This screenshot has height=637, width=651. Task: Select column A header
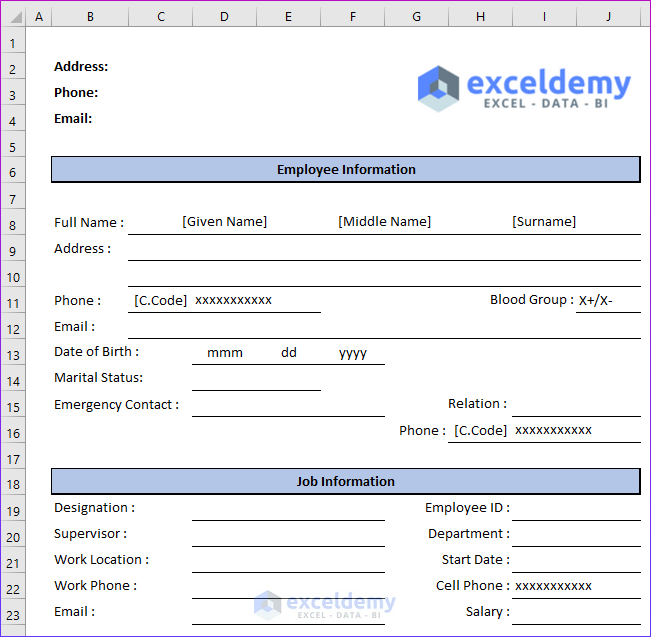point(39,17)
